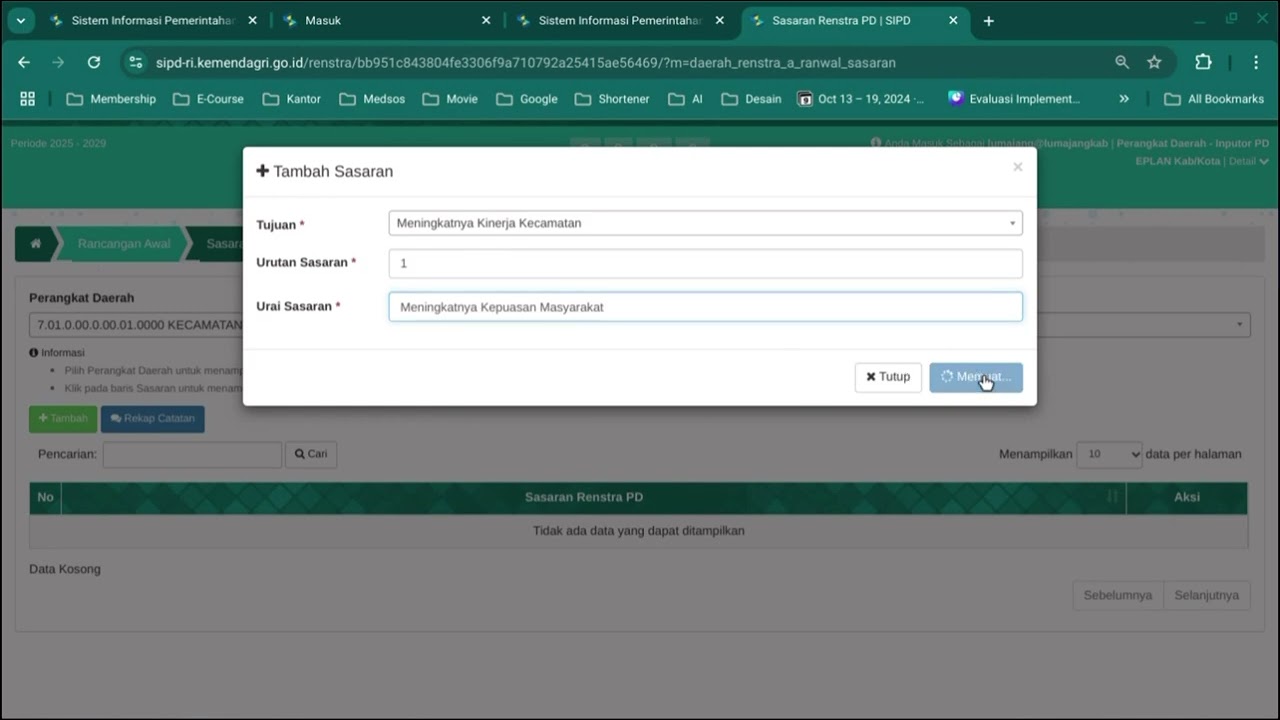Open the Membership bookmark folder
Image resolution: width=1280 pixels, height=720 pixels.
[x=111, y=99]
